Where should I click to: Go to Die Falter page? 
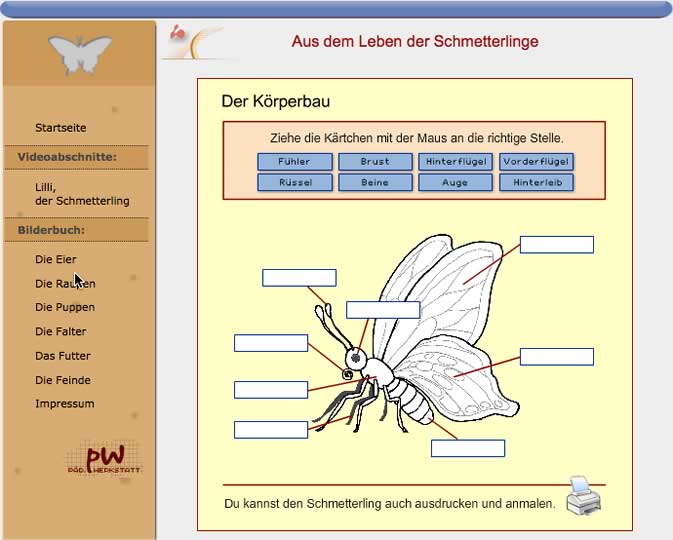(61, 331)
